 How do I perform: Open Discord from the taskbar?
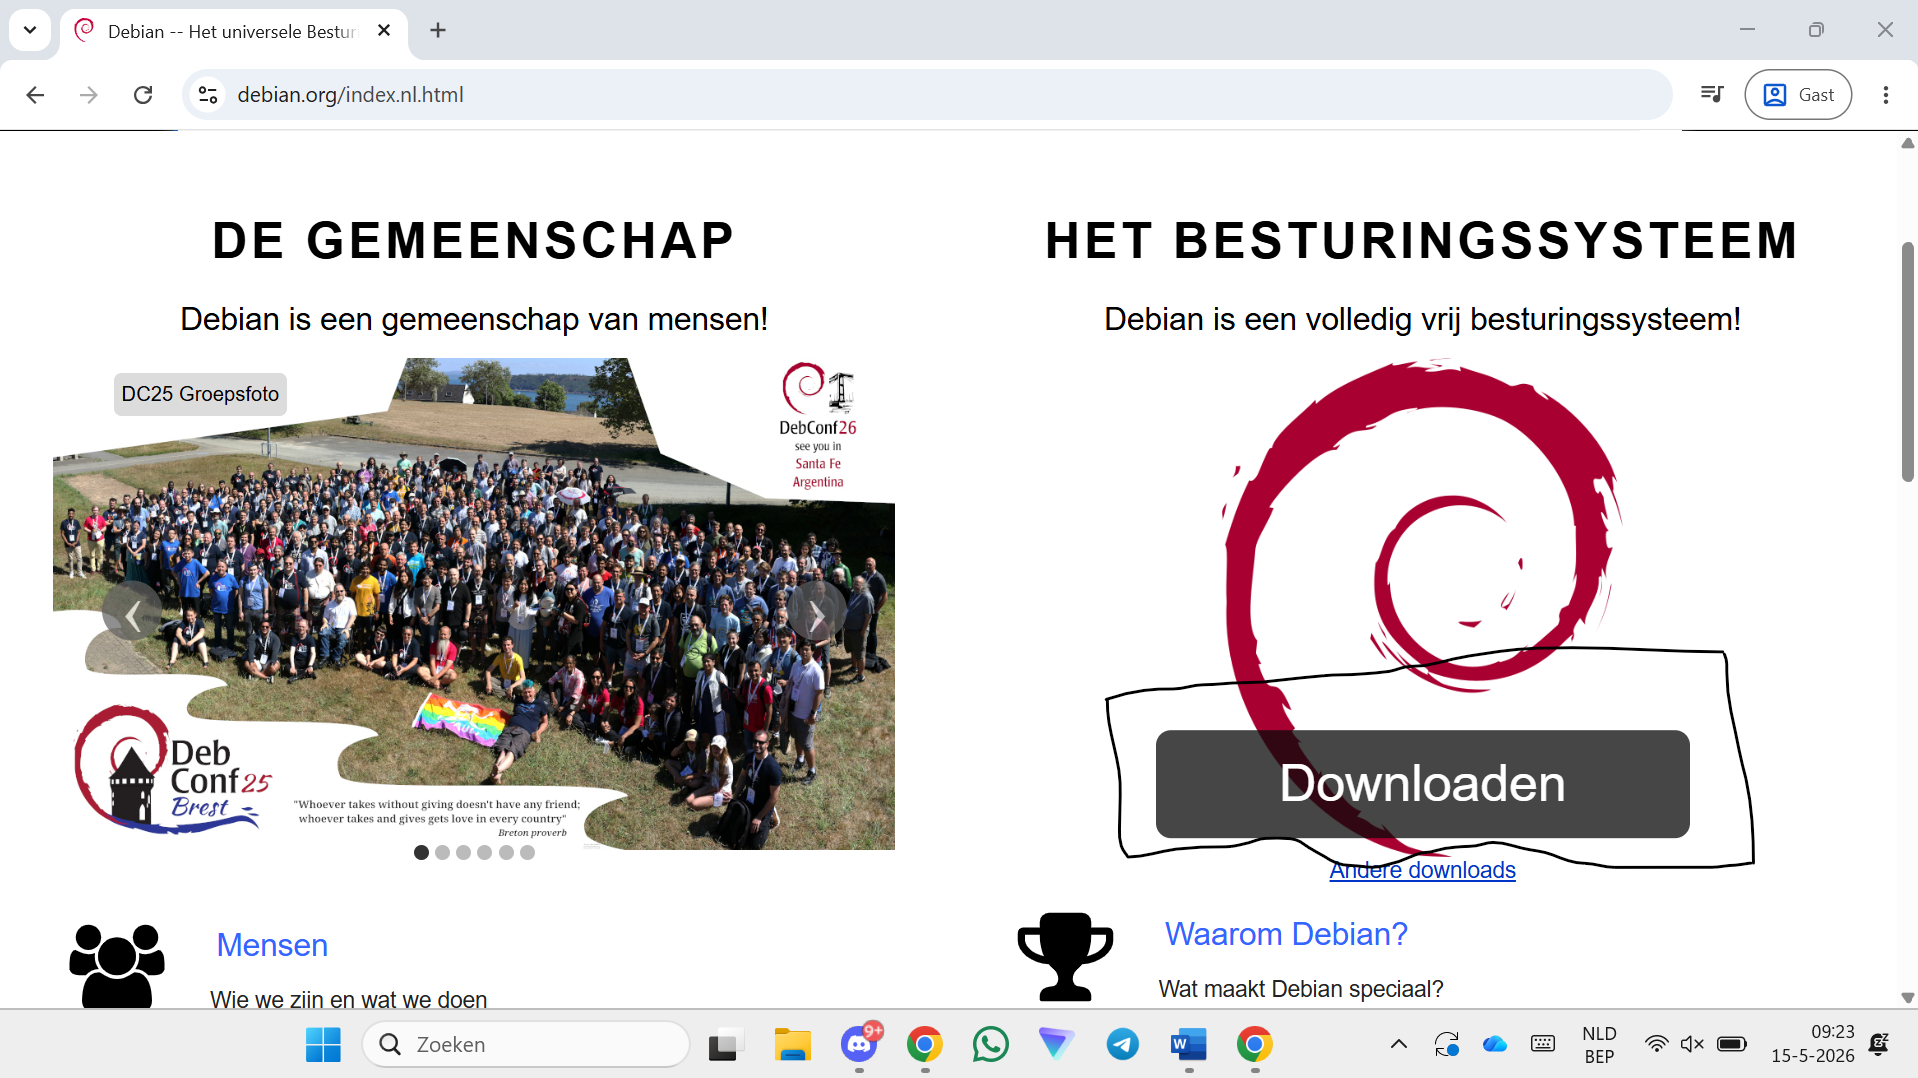click(x=859, y=1045)
